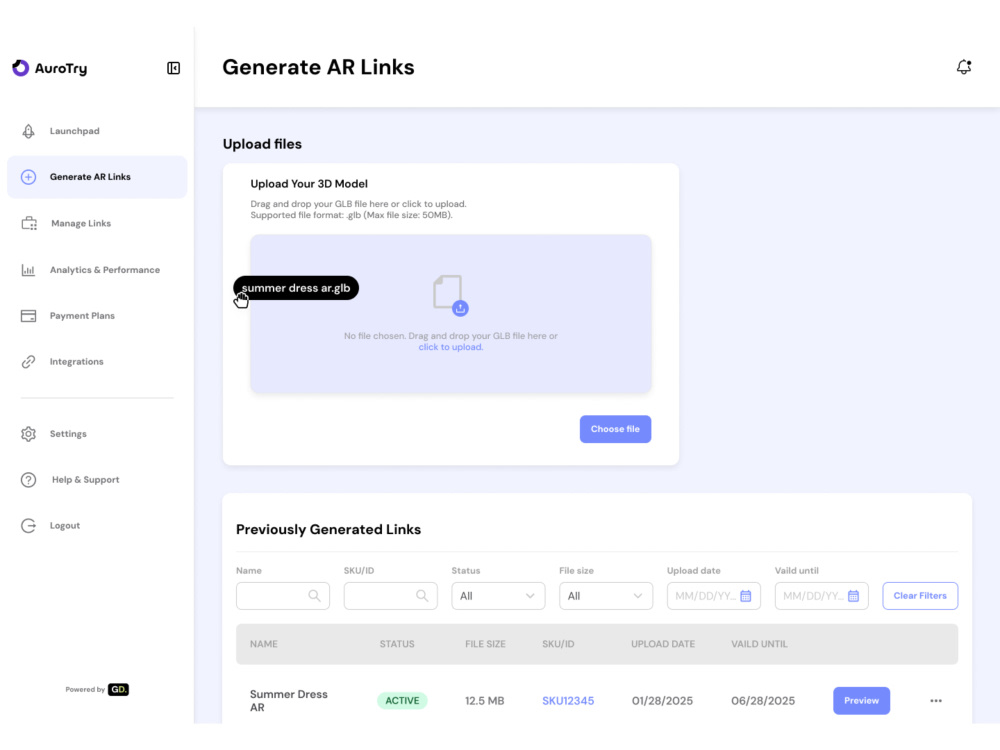Click the Launchpad rocket icon
Image resolution: width=1000 pixels, height=750 pixels.
28,131
